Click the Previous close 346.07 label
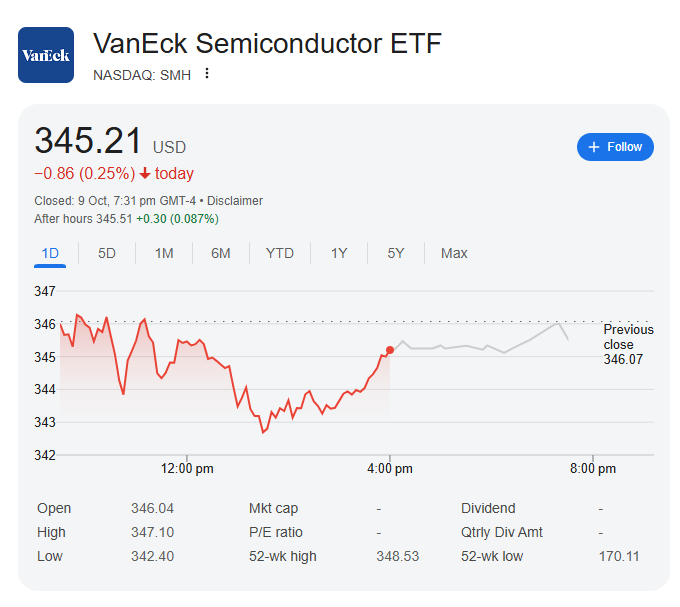Screen dimensions: 680x607 pyautogui.click(x=628, y=344)
